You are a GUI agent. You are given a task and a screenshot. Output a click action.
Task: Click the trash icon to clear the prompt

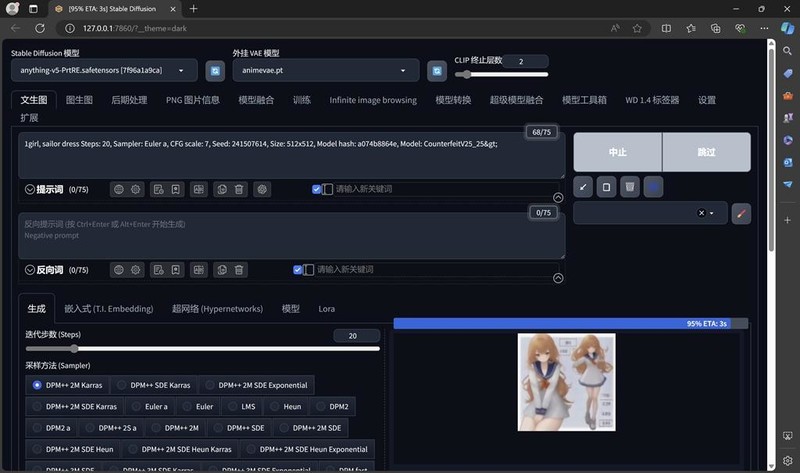click(630, 187)
